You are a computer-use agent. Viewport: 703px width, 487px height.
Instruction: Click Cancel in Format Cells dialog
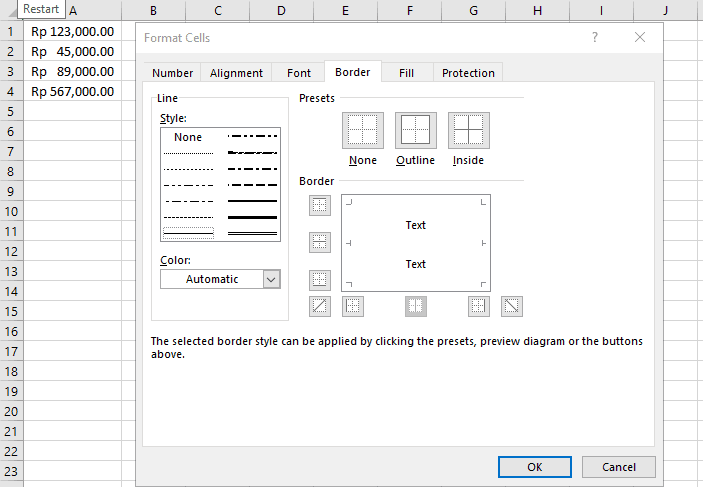(x=619, y=467)
